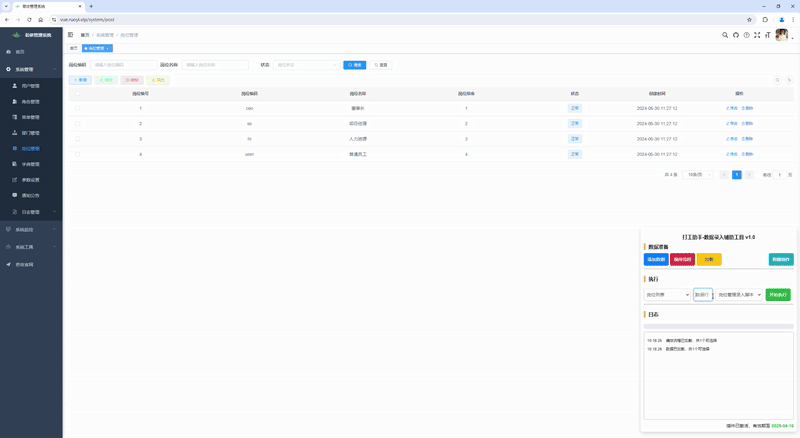Select the checkbox for the user row
800x438 pixels.
pyautogui.click(x=78, y=154)
